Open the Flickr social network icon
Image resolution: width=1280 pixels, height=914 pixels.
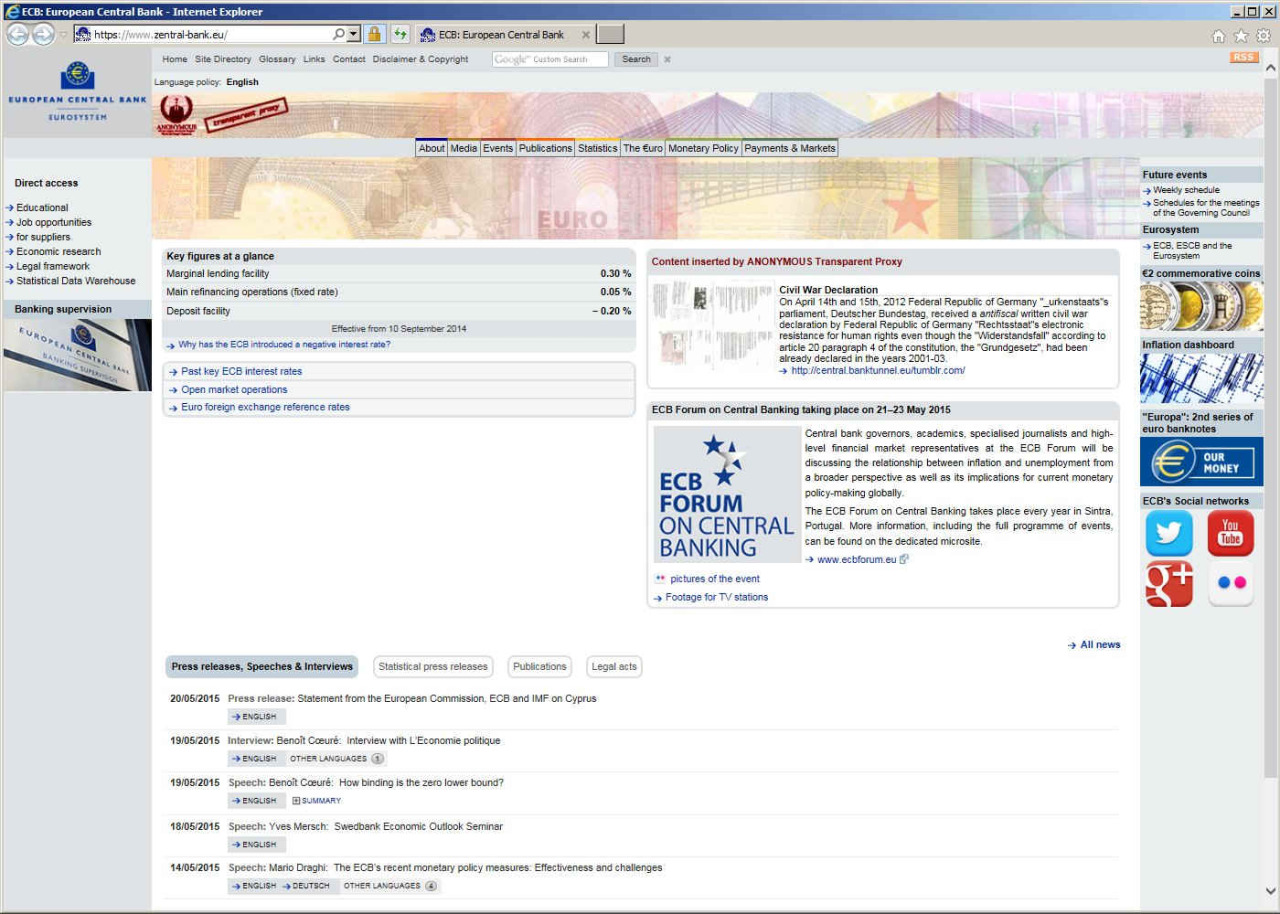coord(1230,584)
